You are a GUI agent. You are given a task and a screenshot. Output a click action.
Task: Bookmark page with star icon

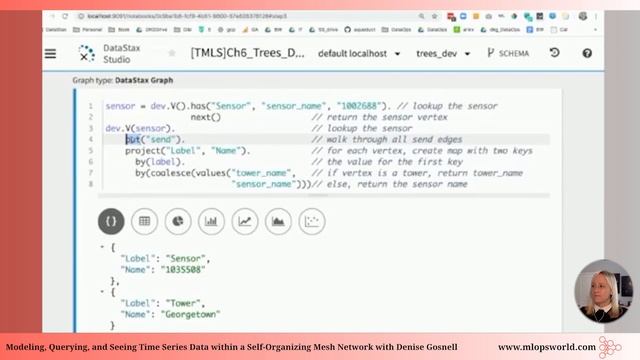point(435,16)
